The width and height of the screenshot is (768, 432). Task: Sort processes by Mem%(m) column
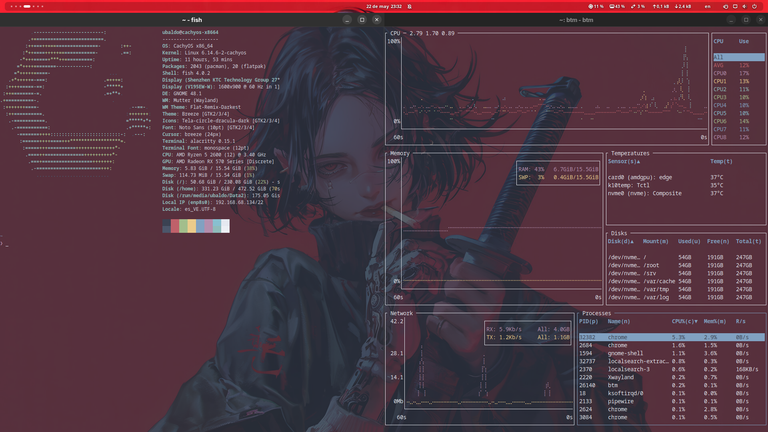[x=715, y=321]
